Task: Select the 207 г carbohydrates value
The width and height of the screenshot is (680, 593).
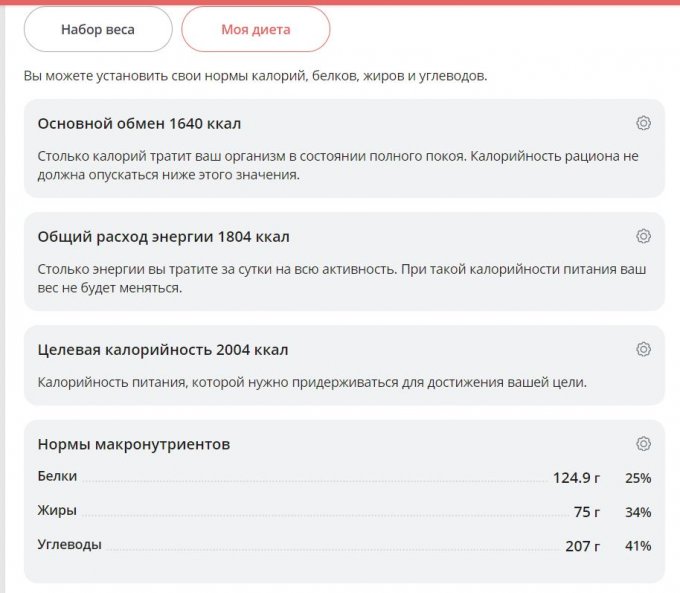Action: pos(582,546)
